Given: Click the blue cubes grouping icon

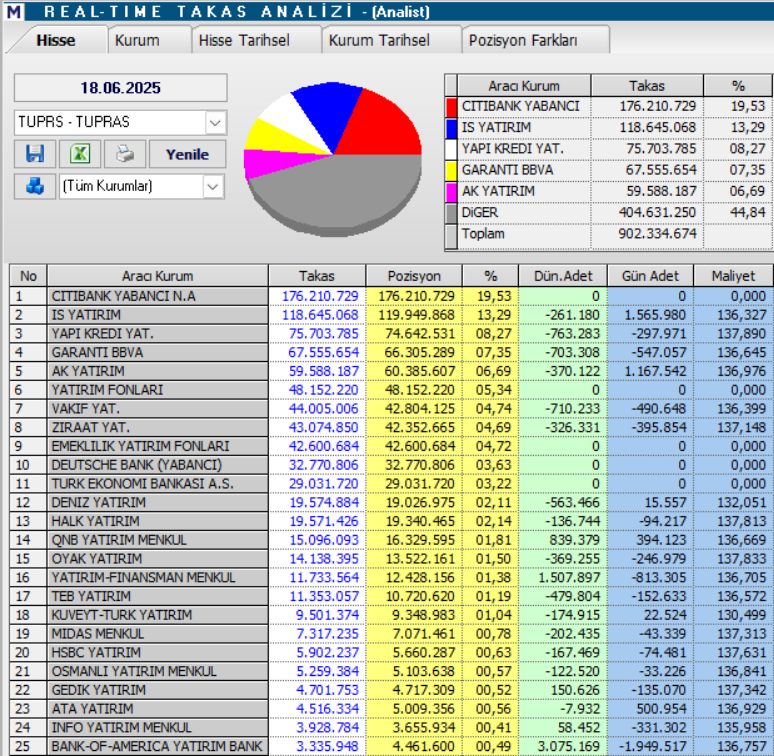Looking at the screenshot, I should pos(35,186).
